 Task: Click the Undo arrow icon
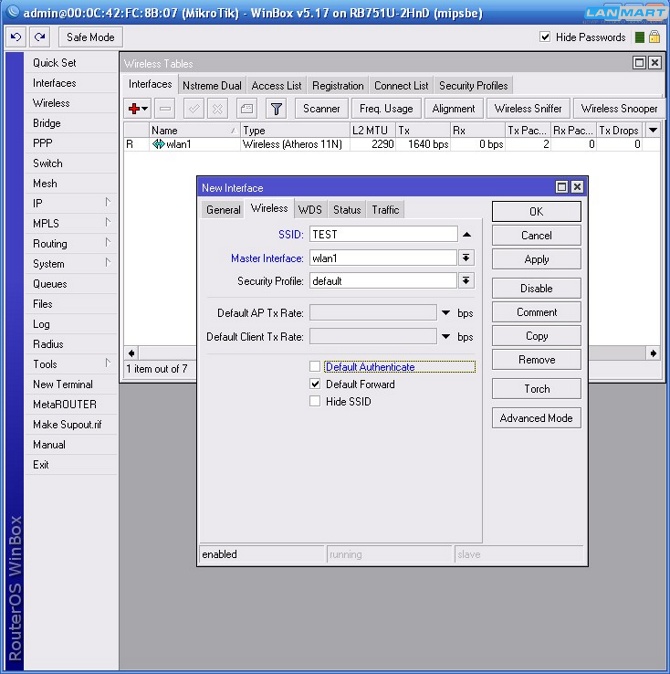click(x=16, y=37)
